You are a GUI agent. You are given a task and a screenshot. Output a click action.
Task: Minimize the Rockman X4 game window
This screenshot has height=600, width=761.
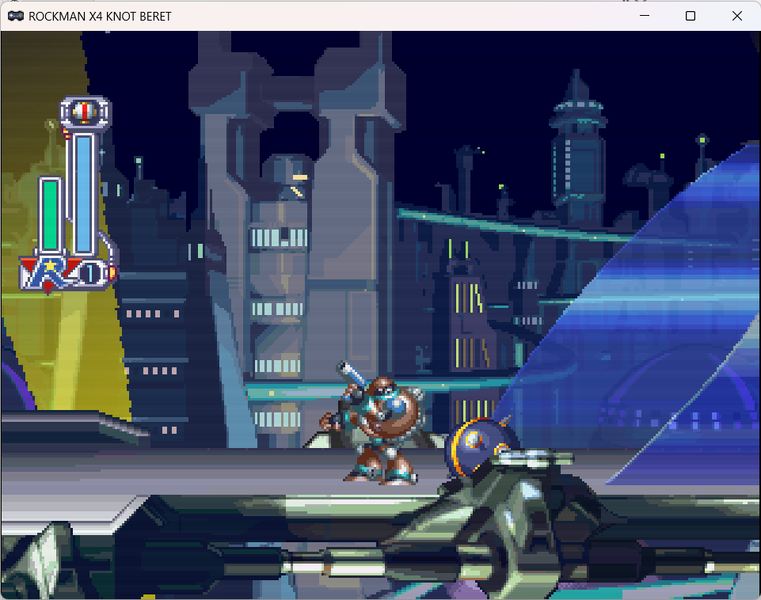click(x=645, y=16)
